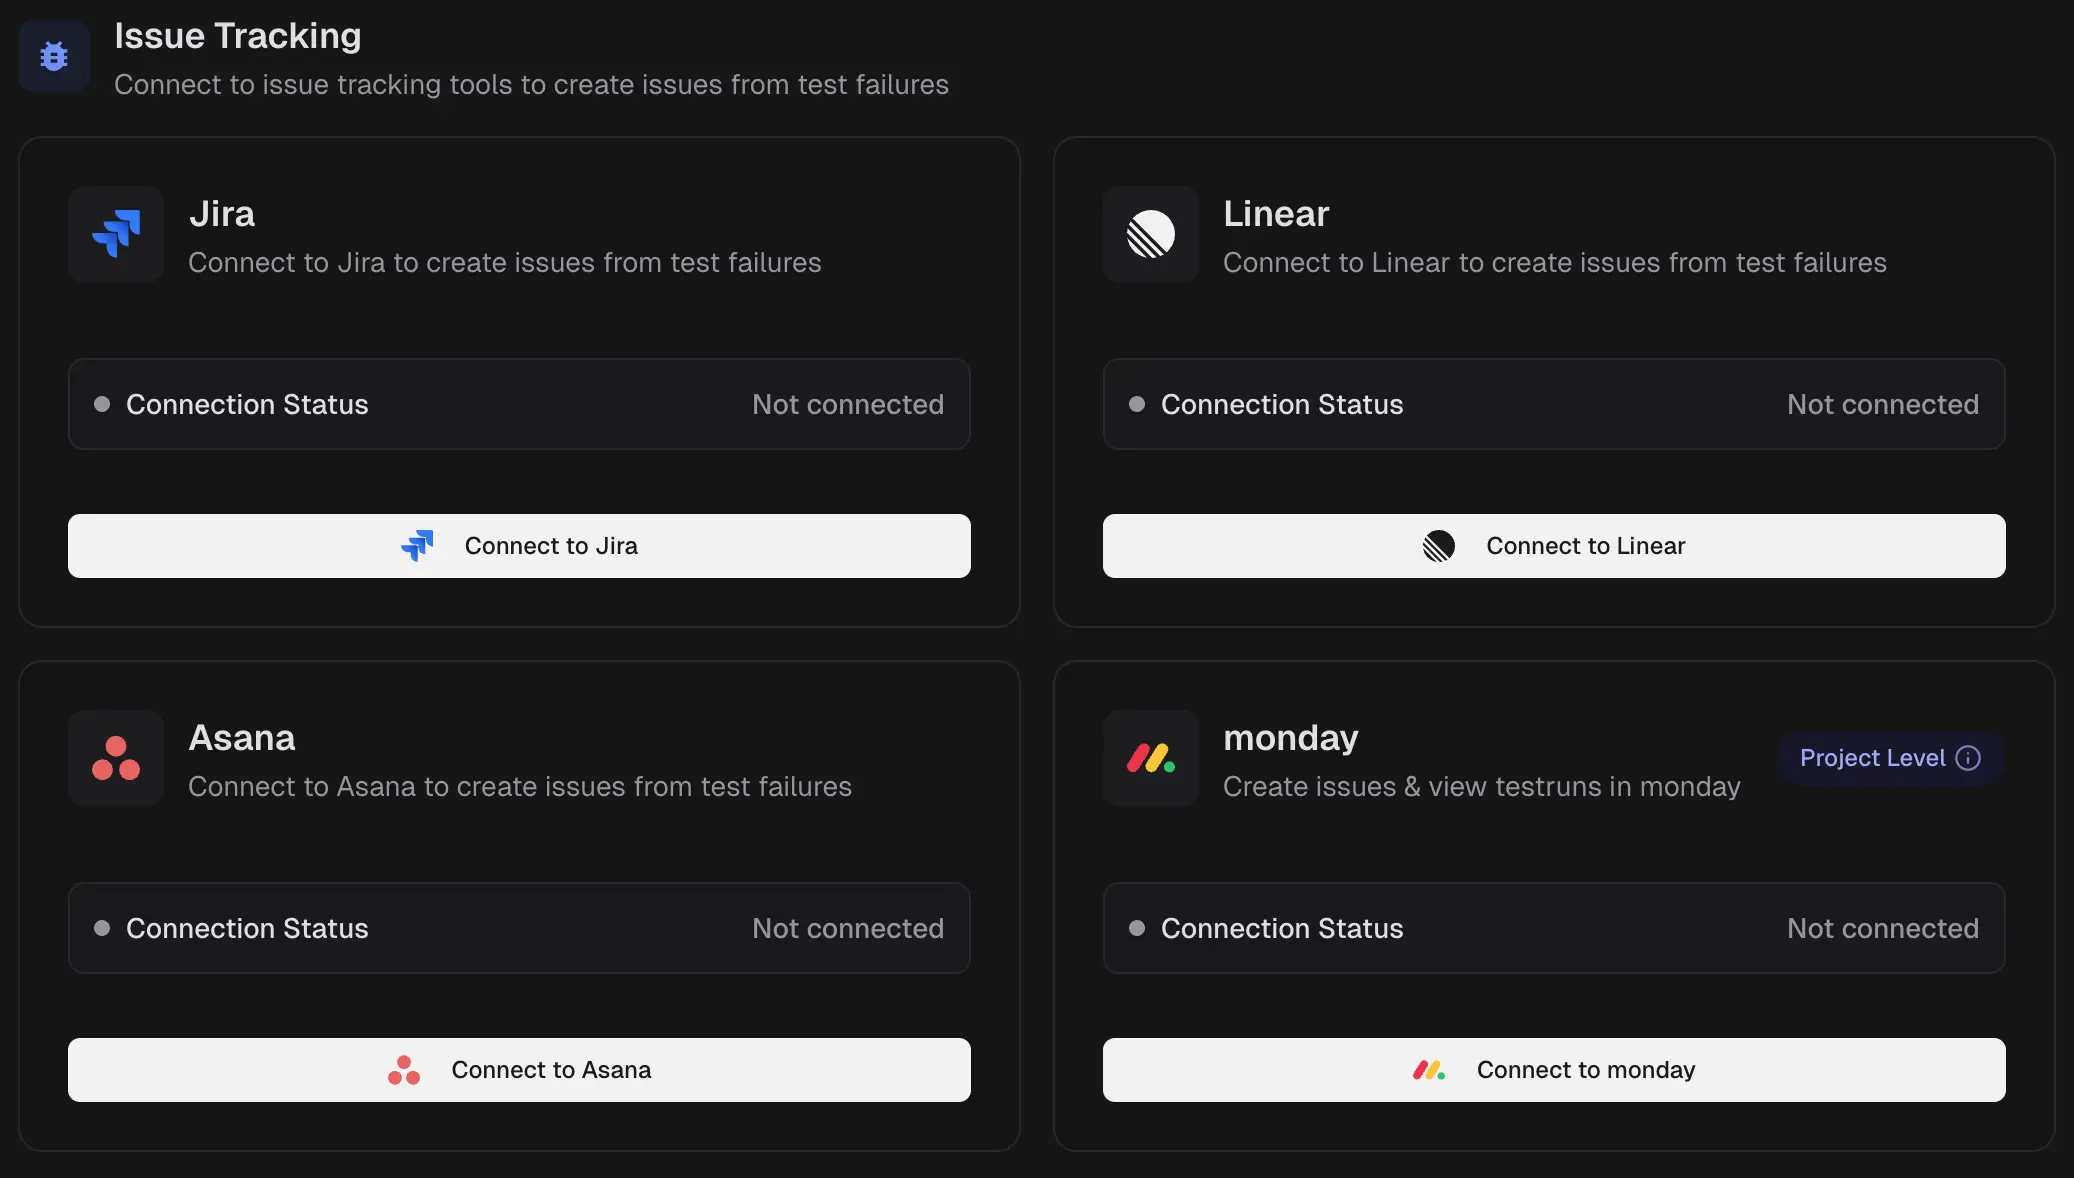
Task: Click the monday icon within Connect to monday
Action: pyautogui.click(x=1431, y=1069)
